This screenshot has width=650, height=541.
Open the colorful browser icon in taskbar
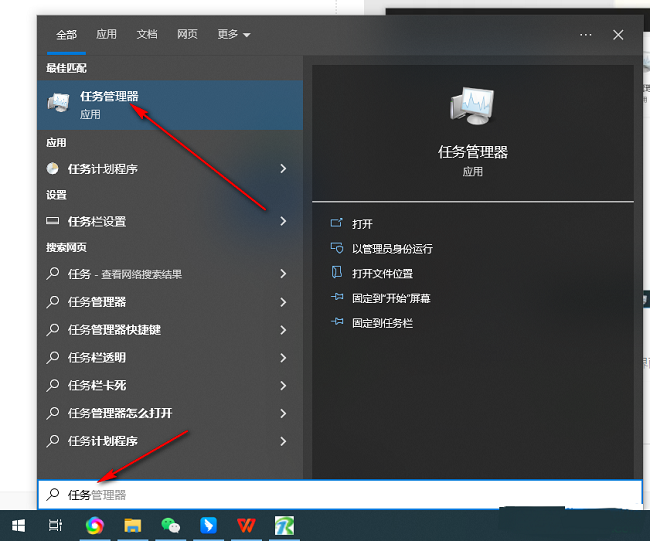click(x=95, y=526)
